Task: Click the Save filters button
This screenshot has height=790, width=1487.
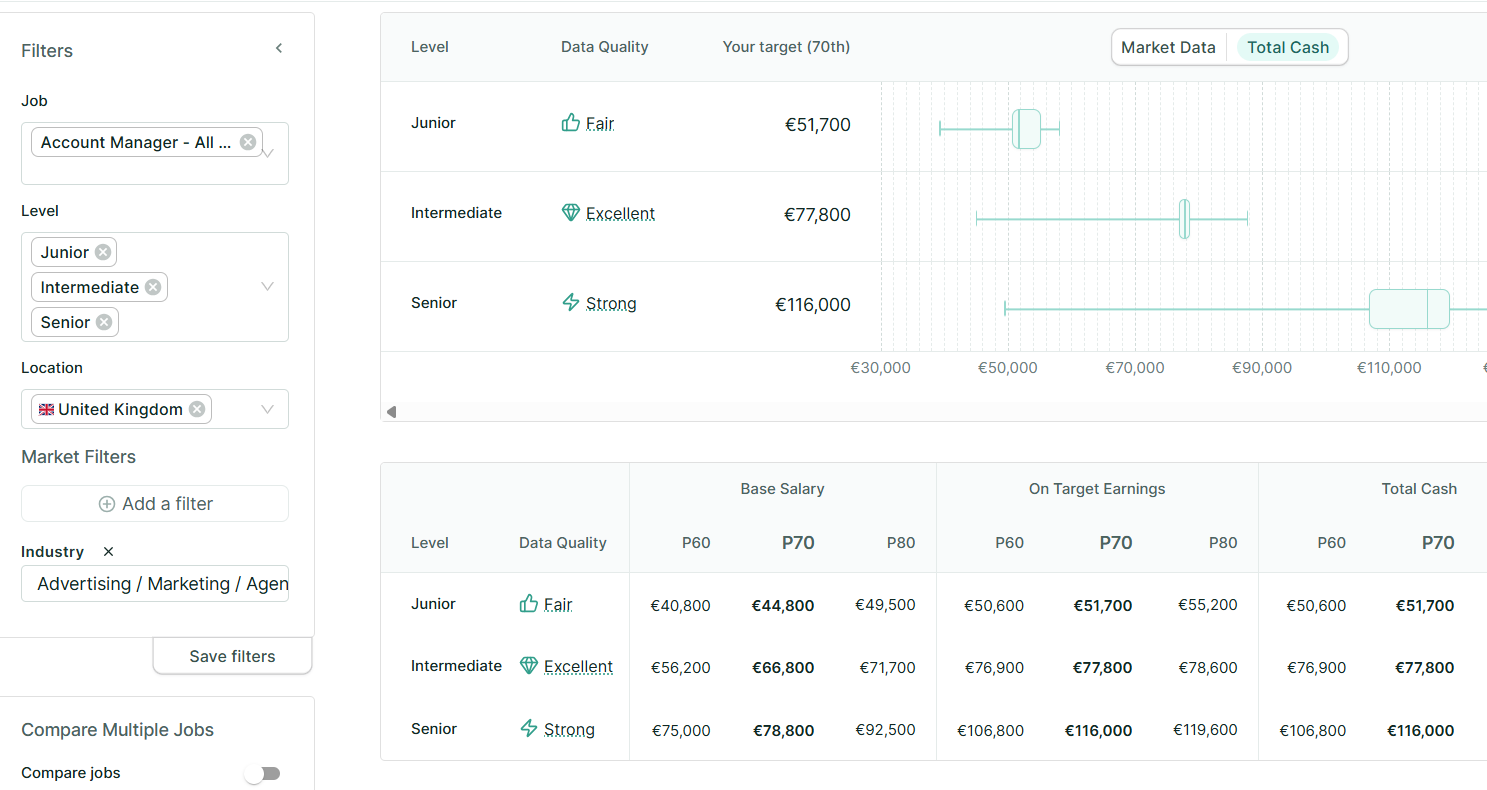Action: [x=232, y=656]
